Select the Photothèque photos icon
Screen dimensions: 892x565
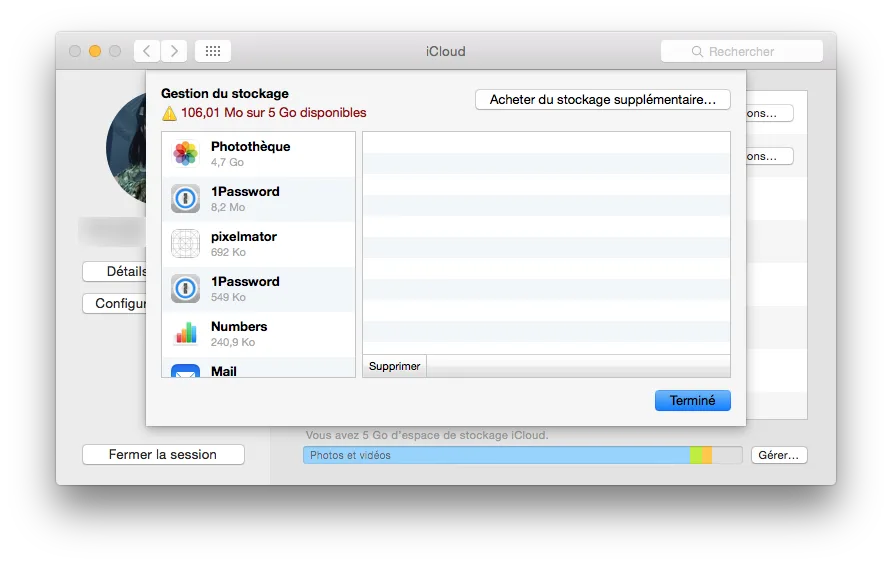[x=185, y=154]
